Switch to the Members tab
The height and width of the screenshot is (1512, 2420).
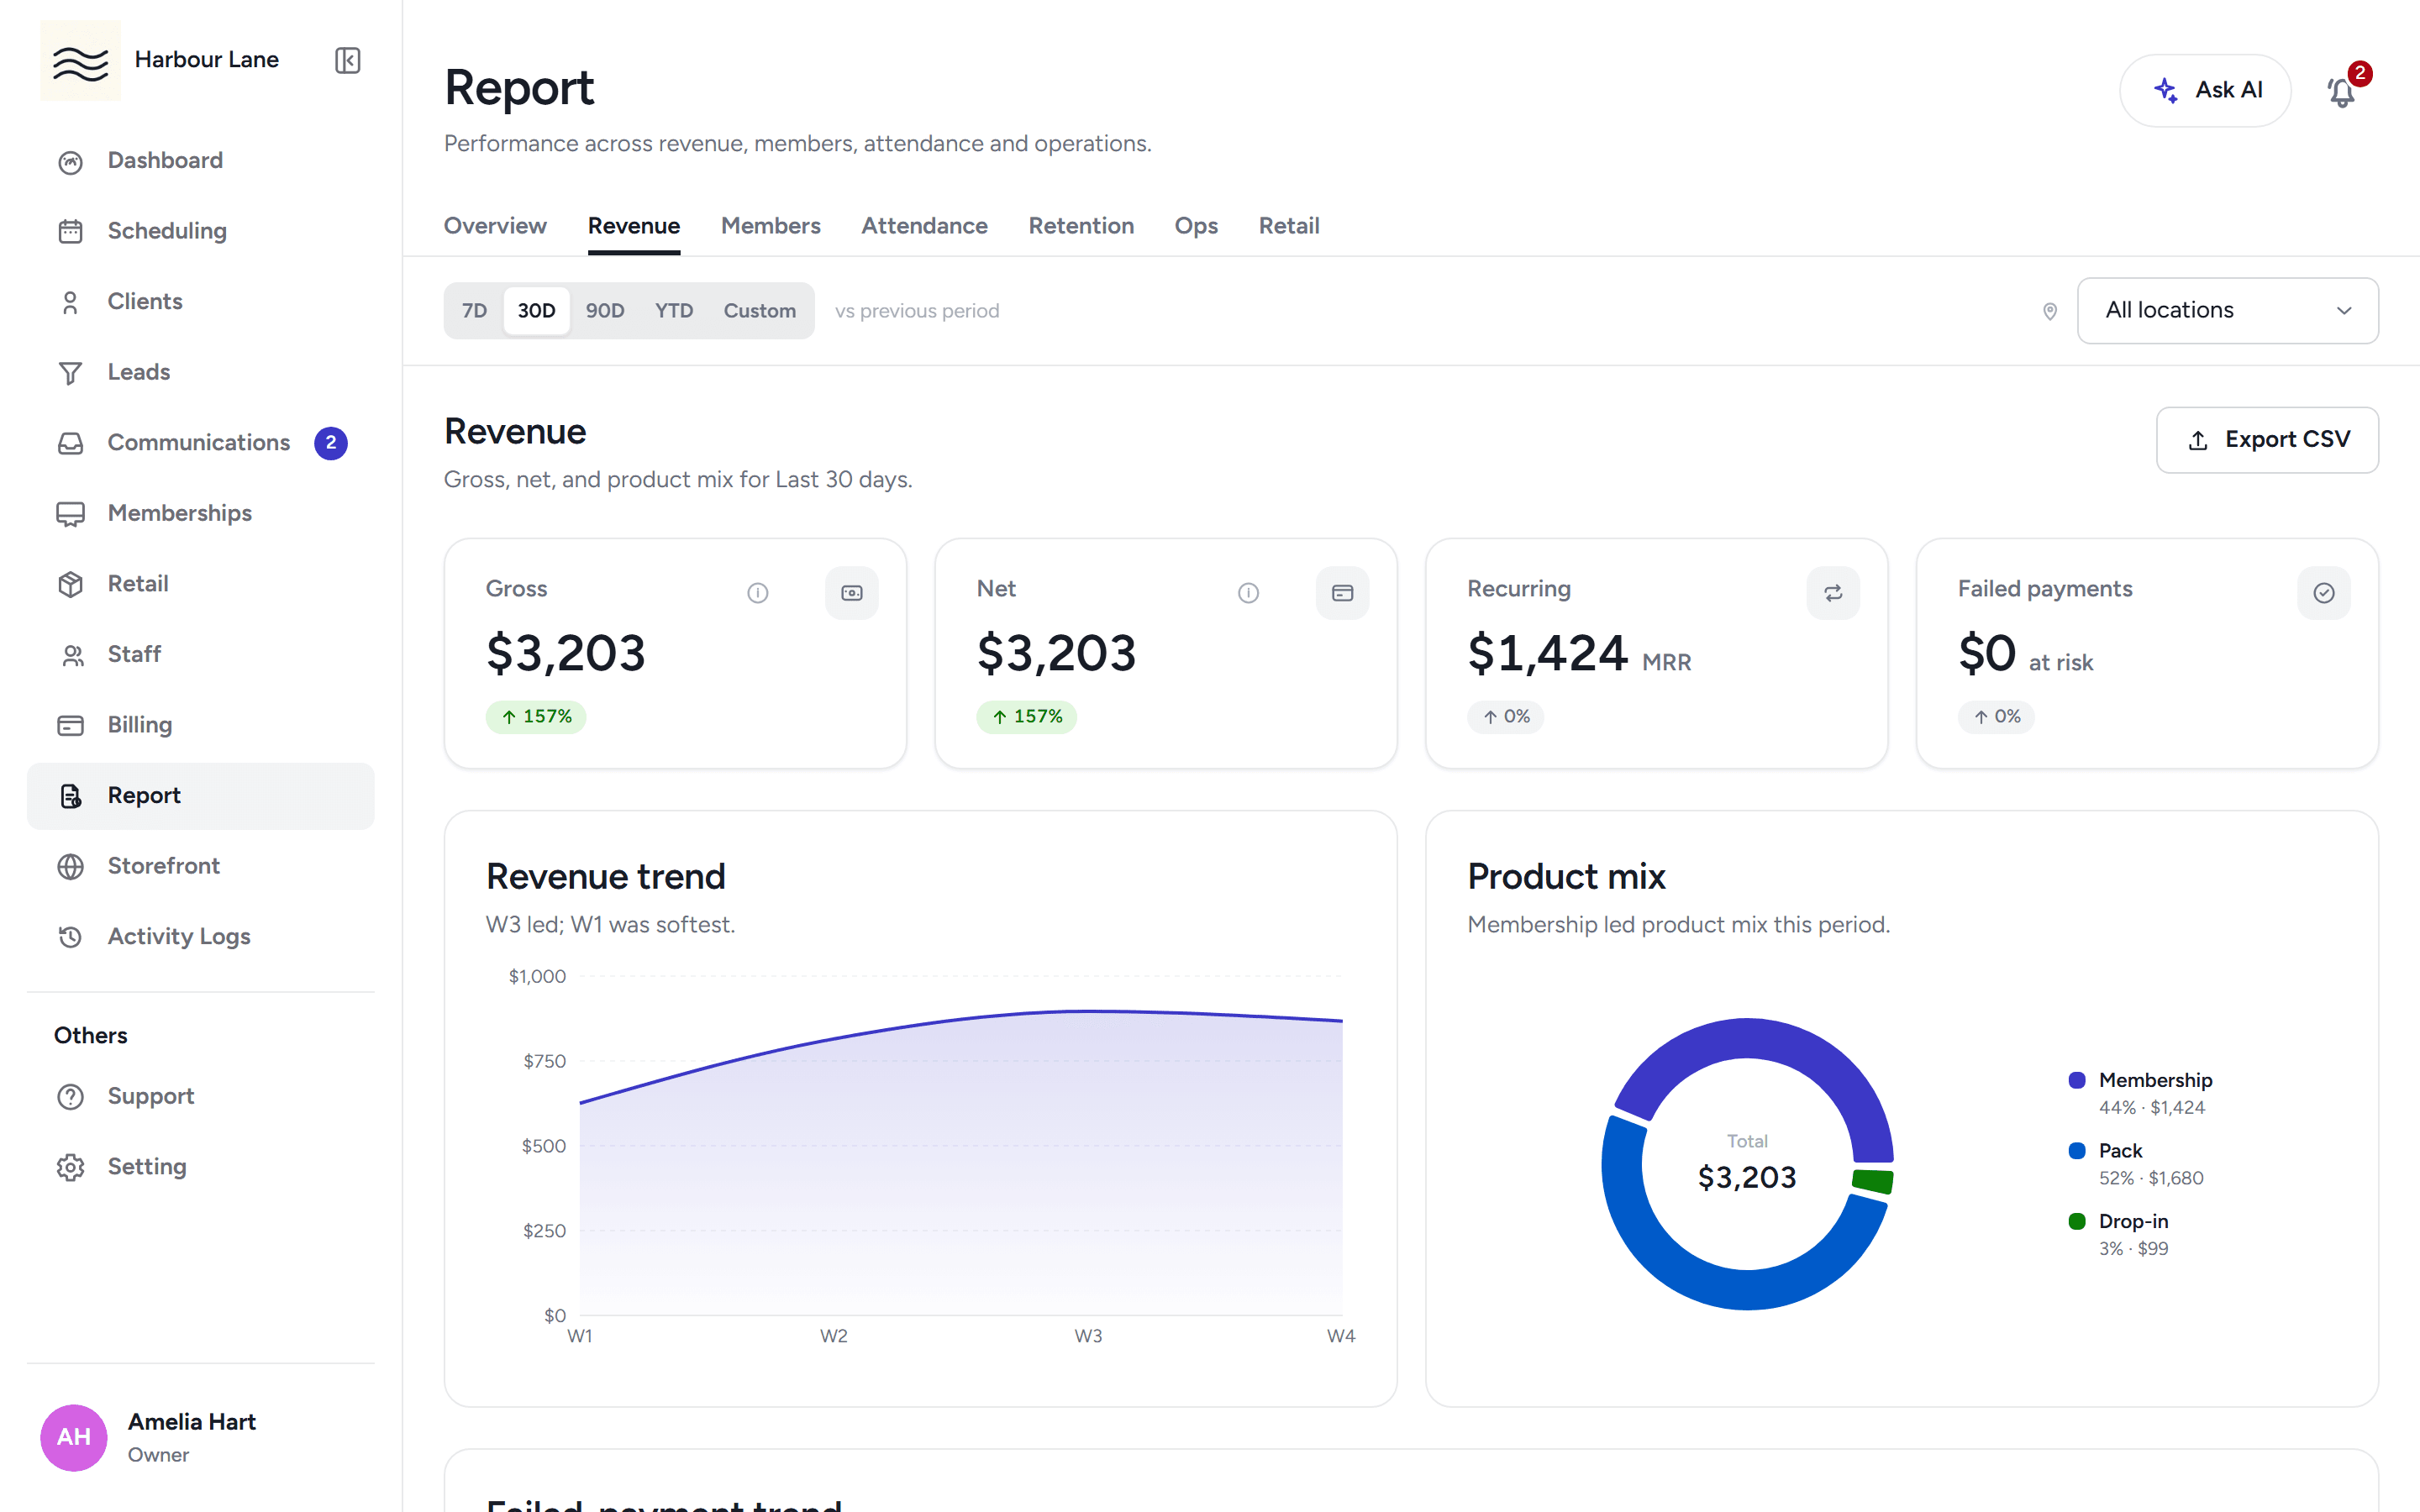pyautogui.click(x=771, y=226)
